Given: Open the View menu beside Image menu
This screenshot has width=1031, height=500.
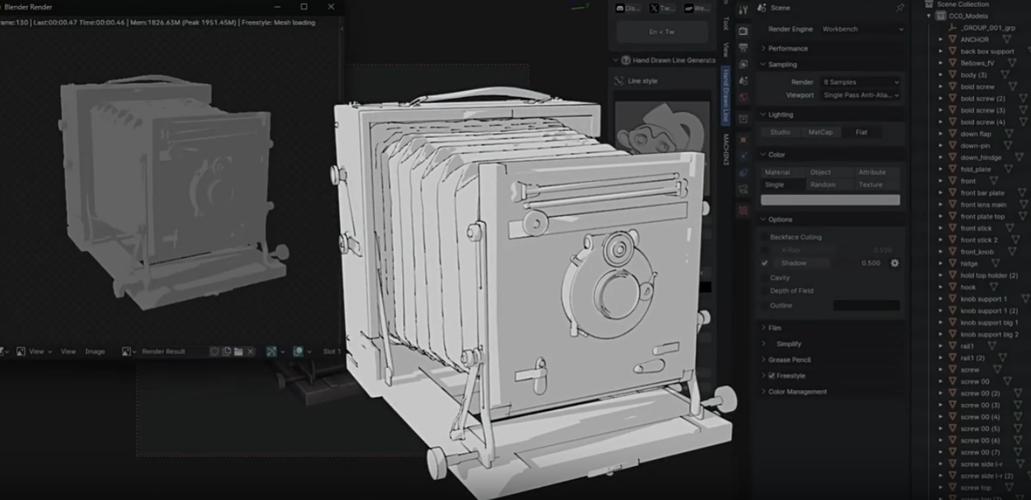Looking at the screenshot, I should [68, 352].
